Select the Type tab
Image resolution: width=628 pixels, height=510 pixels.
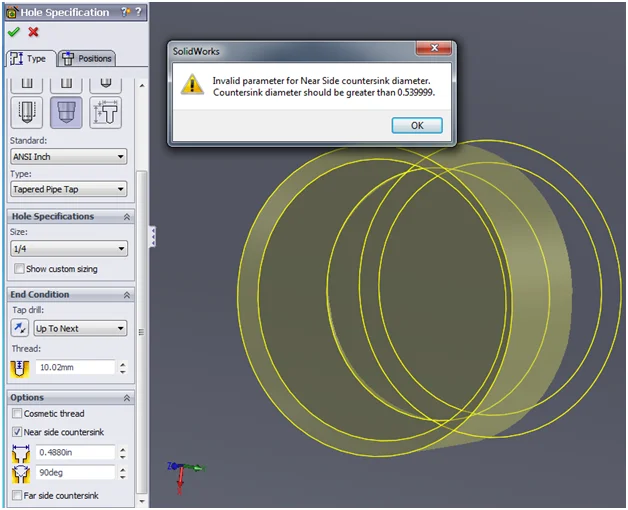pos(29,58)
